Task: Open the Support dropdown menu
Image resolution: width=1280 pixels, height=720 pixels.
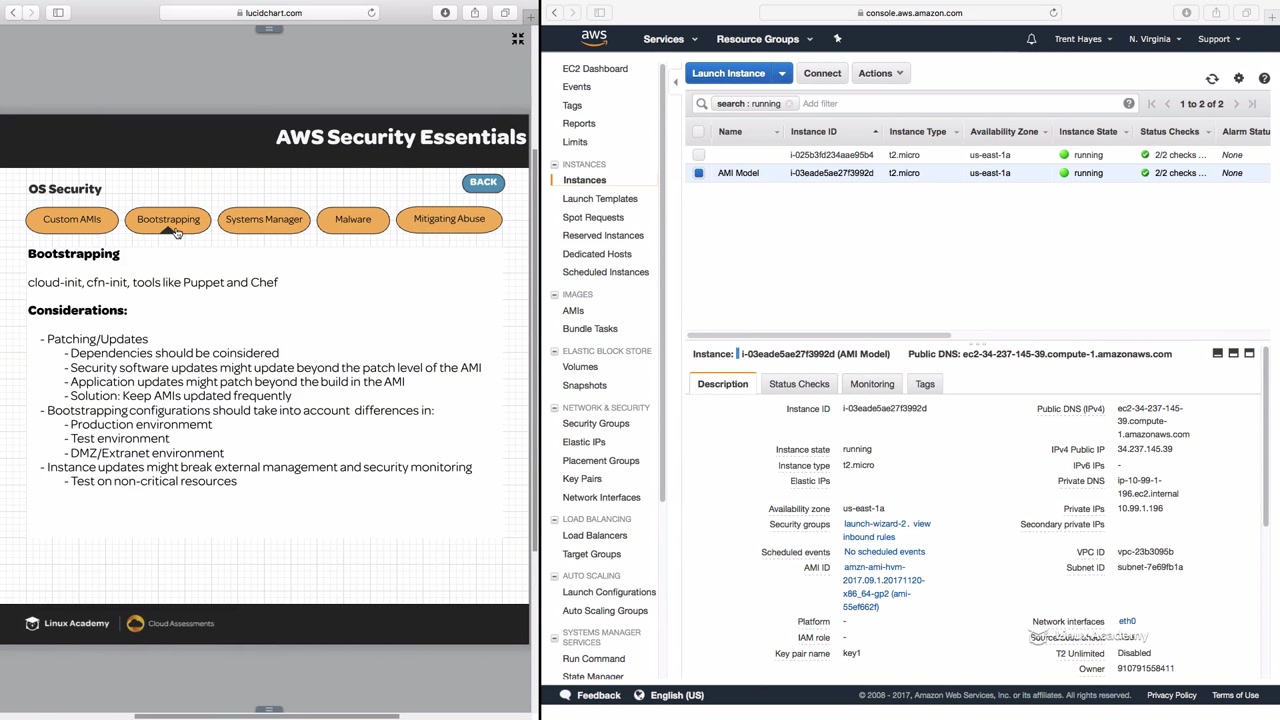Action: [1219, 39]
